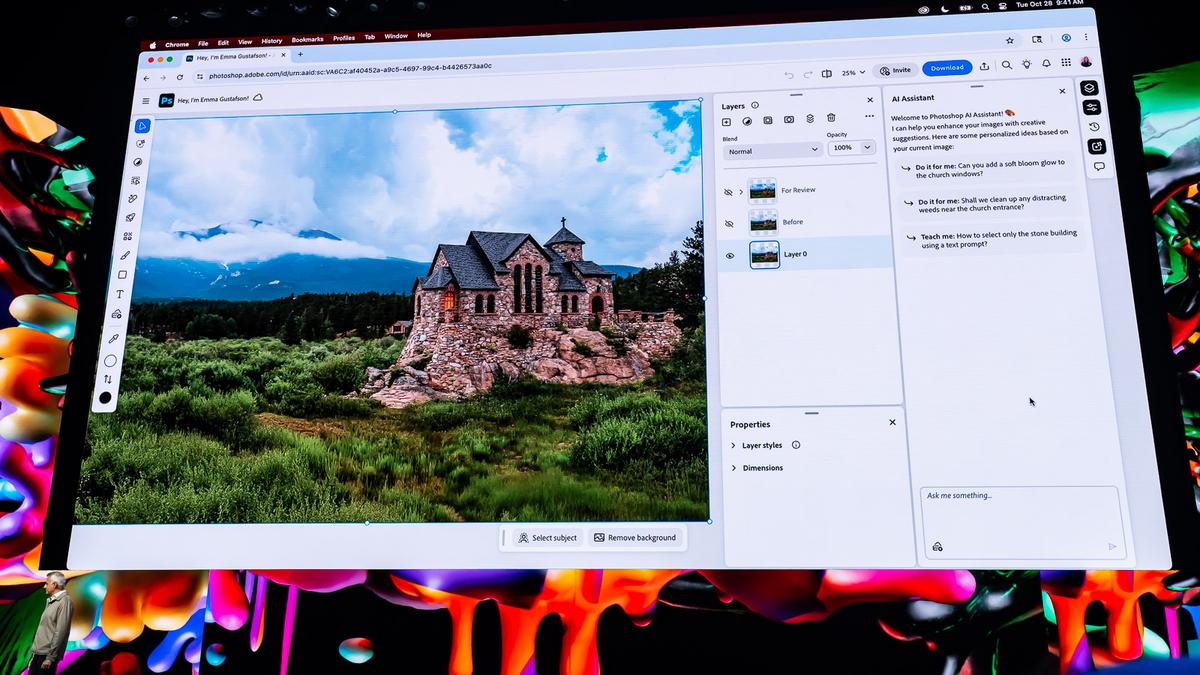Click the Invite button
Screen dimensions: 1200x675
point(895,70)
